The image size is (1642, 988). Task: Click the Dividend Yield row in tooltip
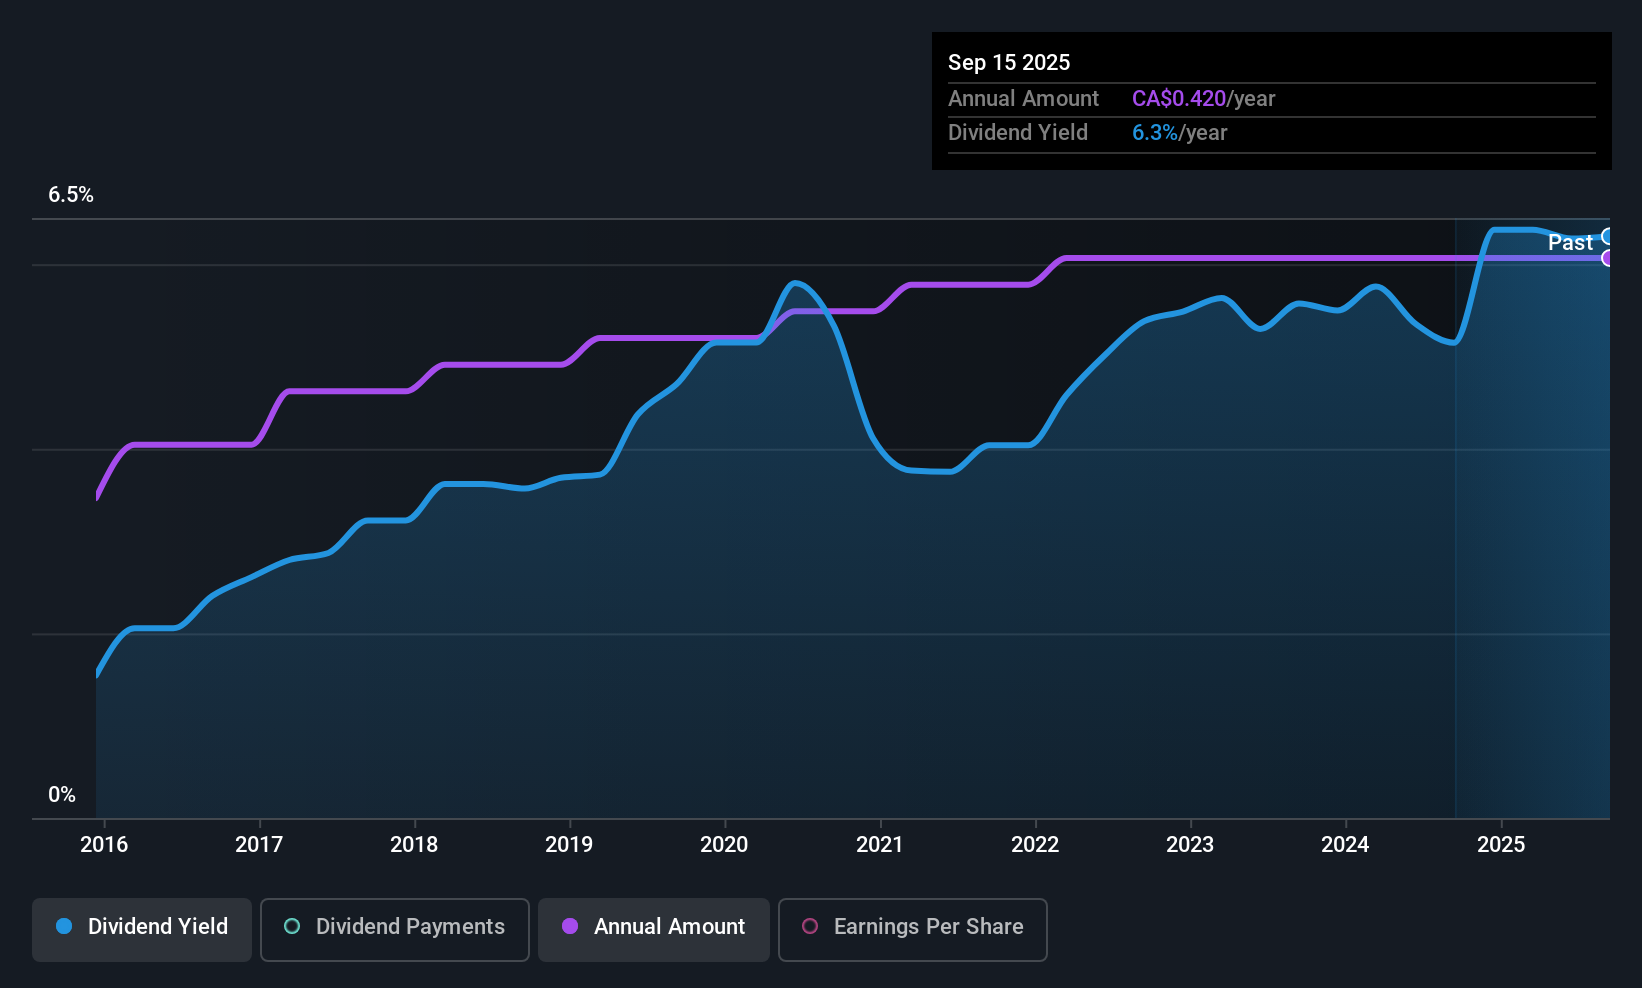[1017, 132]
